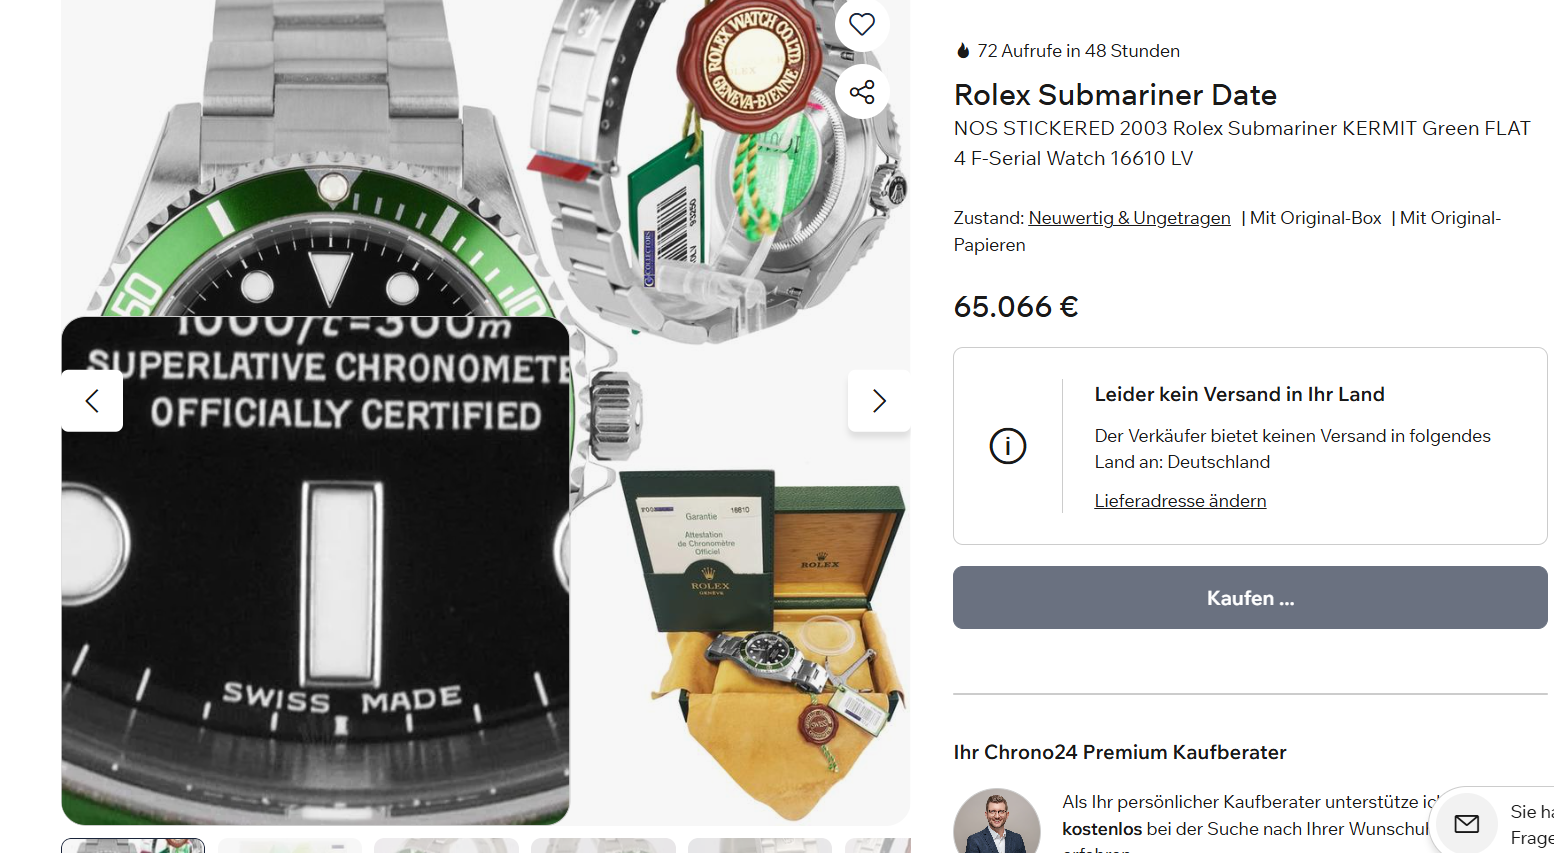Viewport: 1554px width, 853px height.
Task: Select the fifth gallery thumbnail
Action: click(x=760, y=846)
